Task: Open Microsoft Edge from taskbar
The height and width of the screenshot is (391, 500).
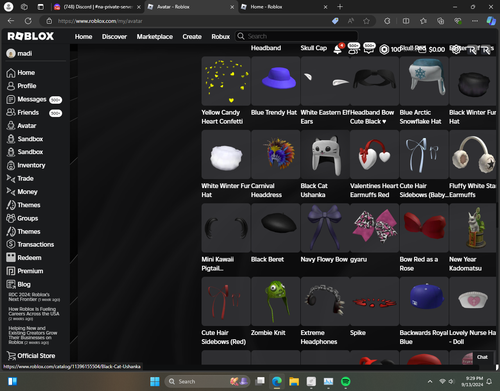Action: pos(277,381)
